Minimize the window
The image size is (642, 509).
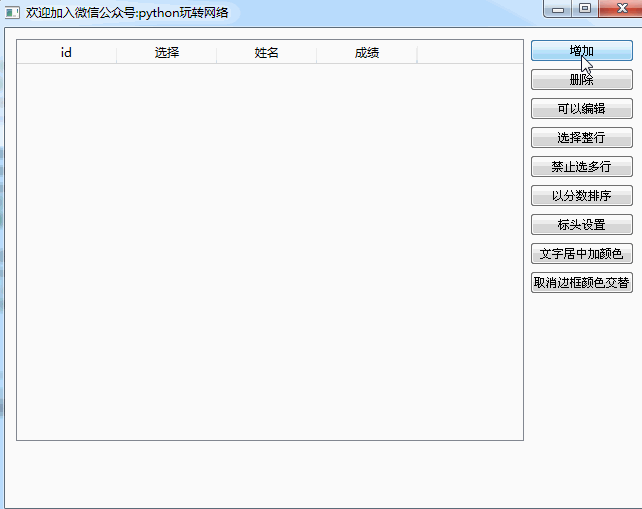pos(558,9)
